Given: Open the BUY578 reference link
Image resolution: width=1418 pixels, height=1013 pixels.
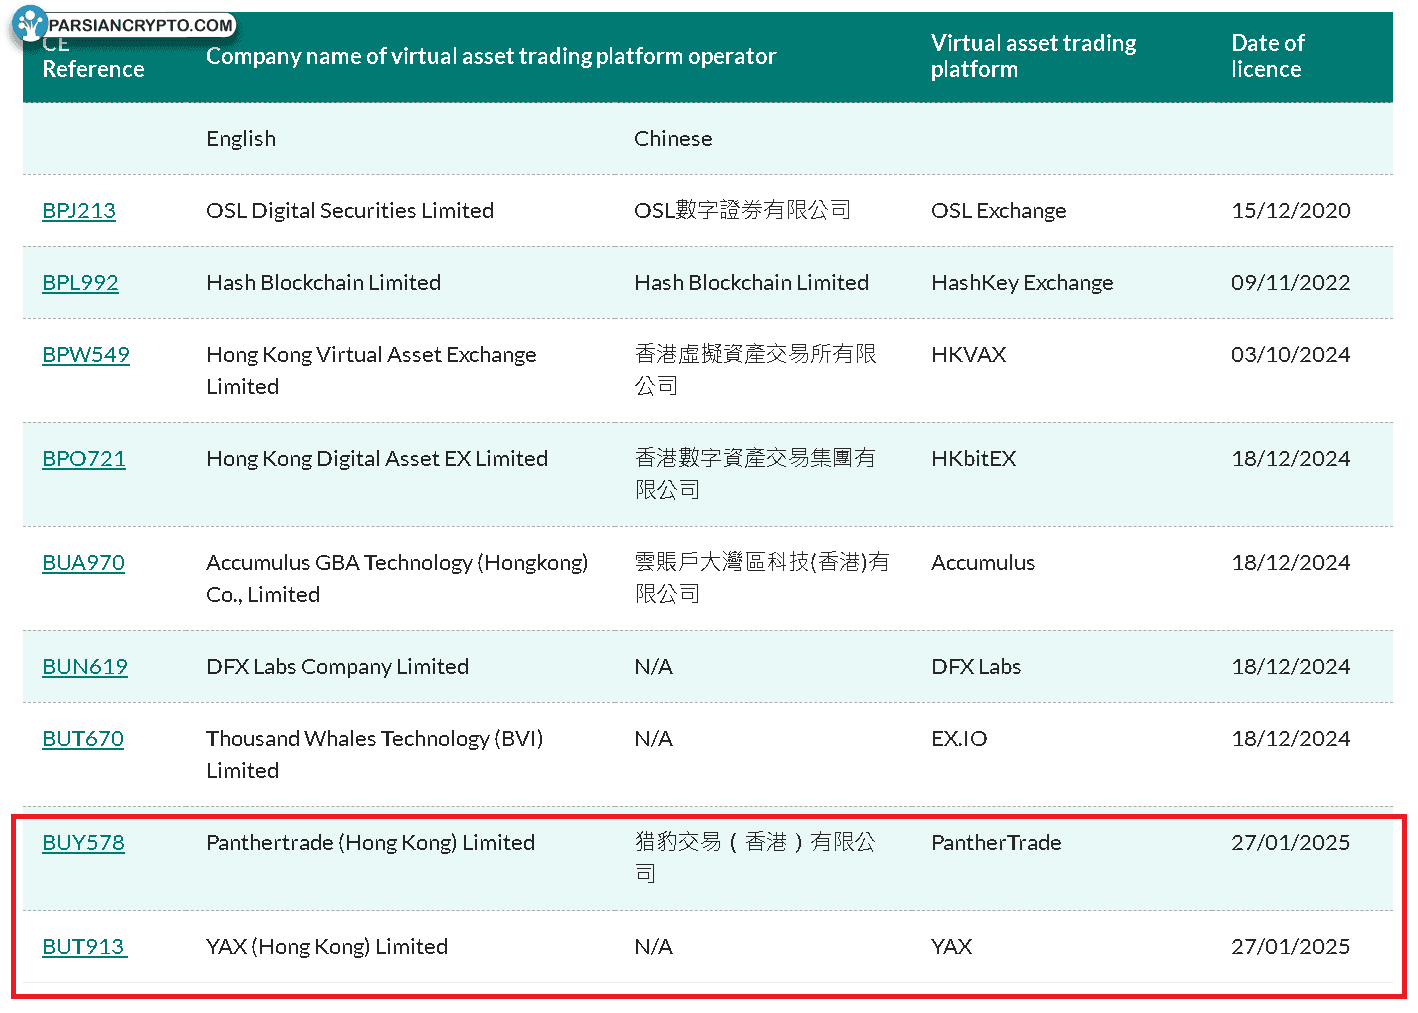Looking at the screenshot, I should pyautogui.click(x=83, y=843).
